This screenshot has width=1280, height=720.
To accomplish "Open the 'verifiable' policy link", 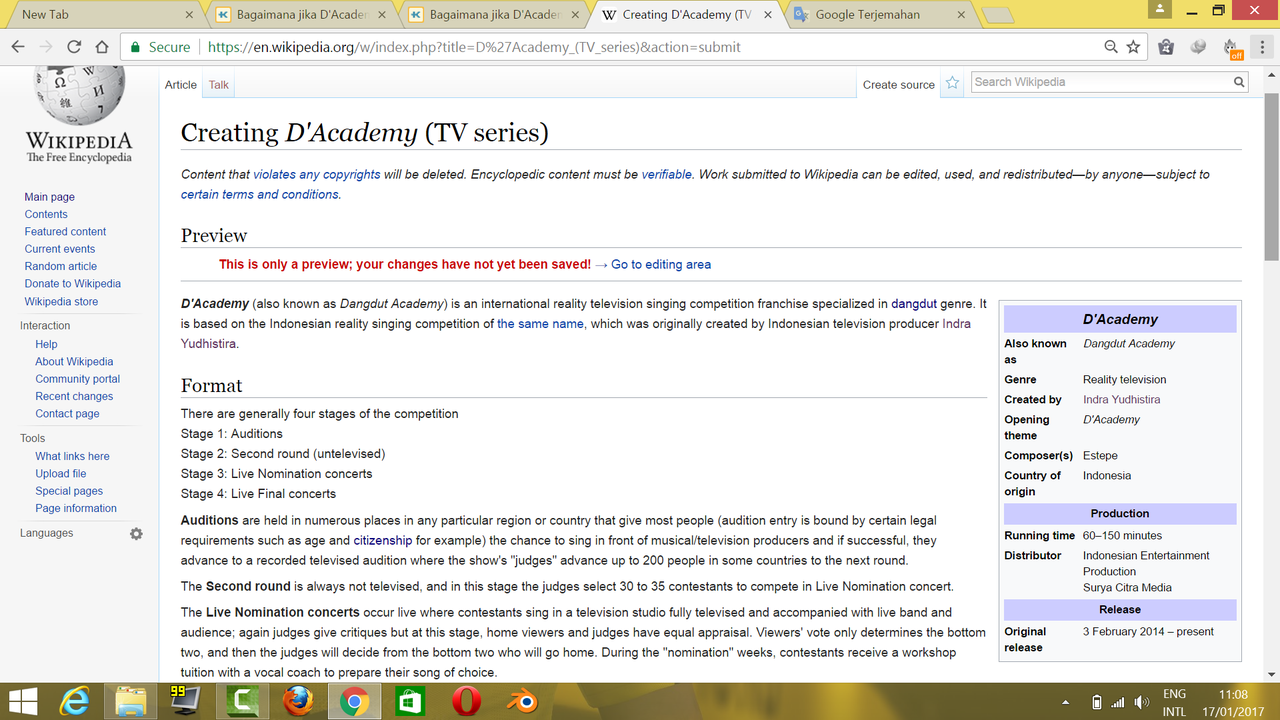I will click(667, 174).
